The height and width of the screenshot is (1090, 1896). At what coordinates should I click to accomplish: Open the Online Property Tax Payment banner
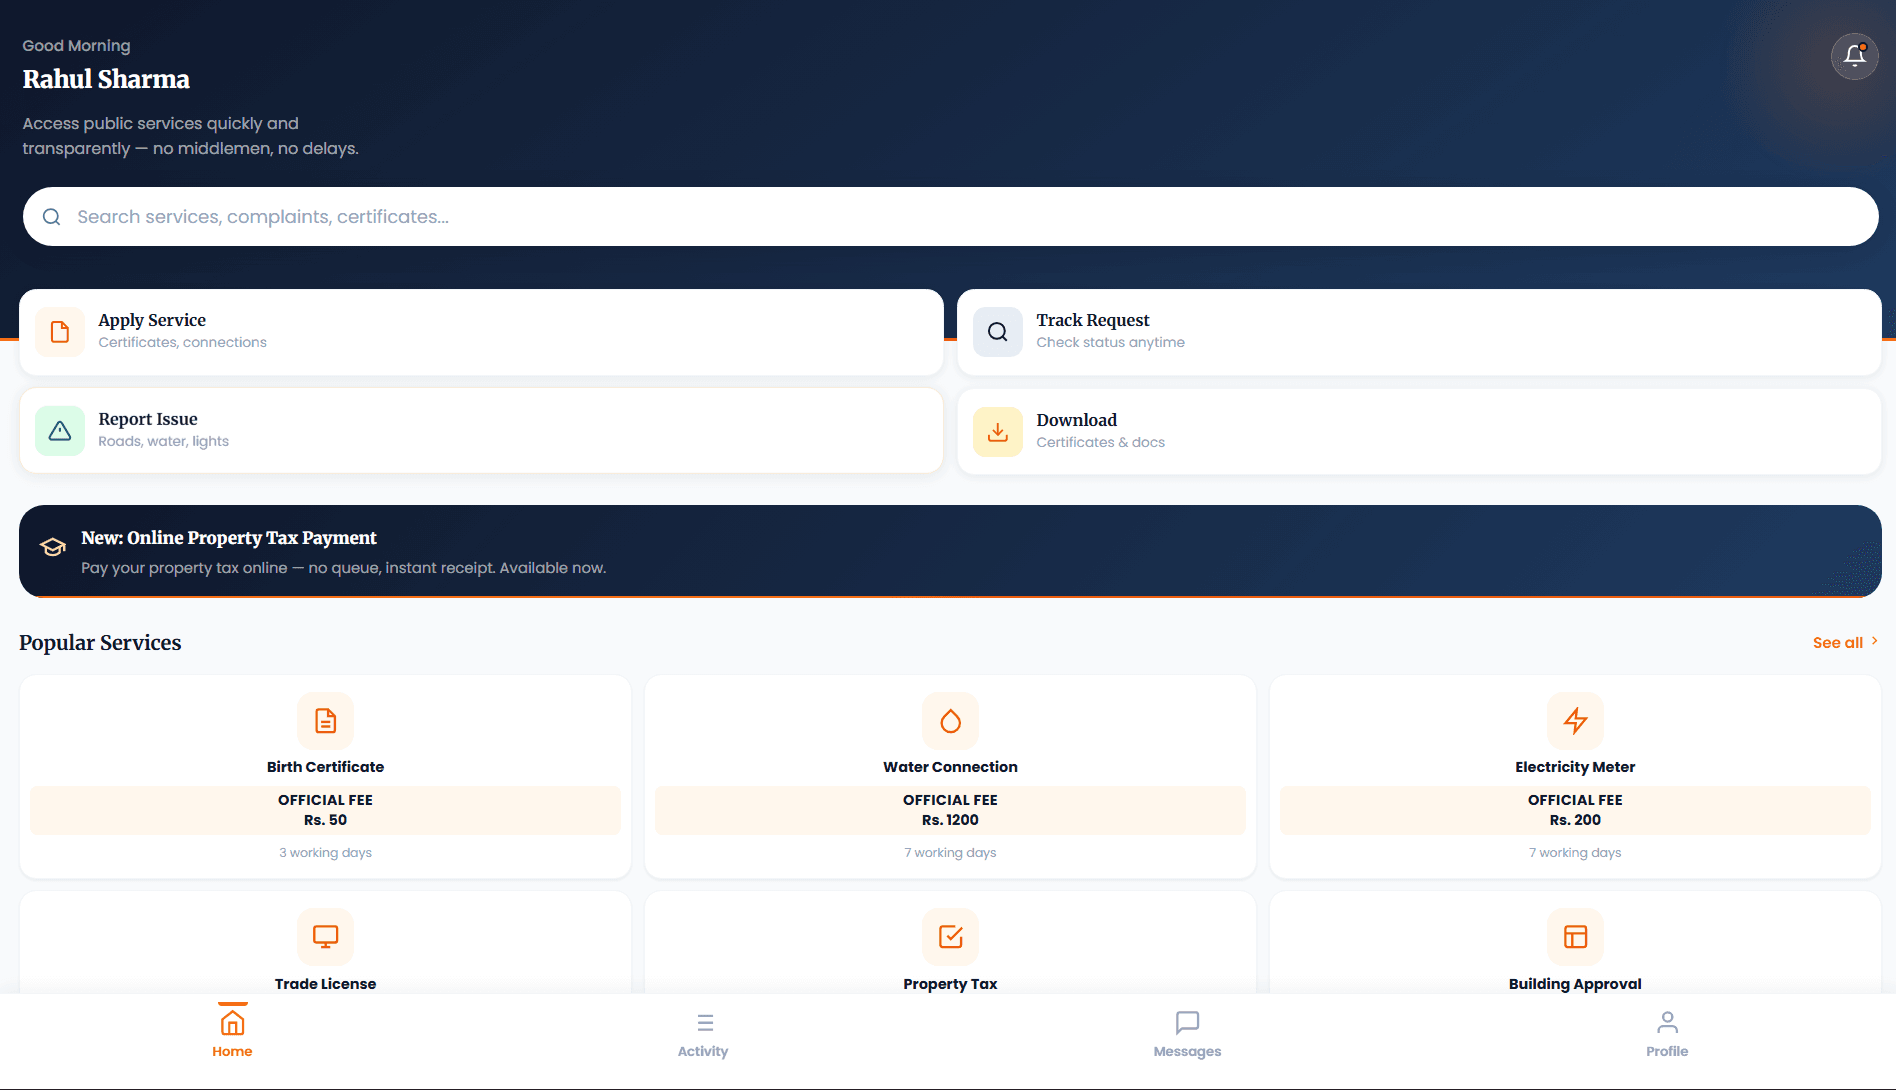click(x=950, y=551)
